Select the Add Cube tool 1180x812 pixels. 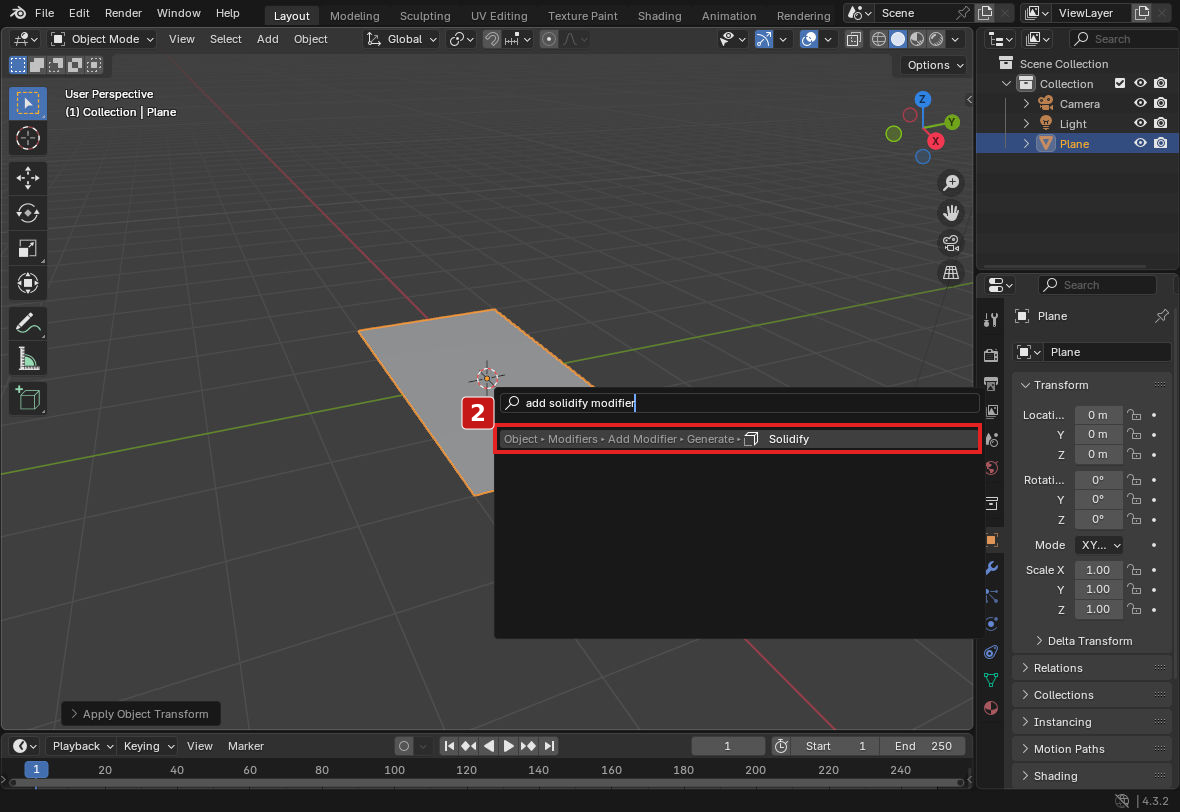[x=28, y=399]
